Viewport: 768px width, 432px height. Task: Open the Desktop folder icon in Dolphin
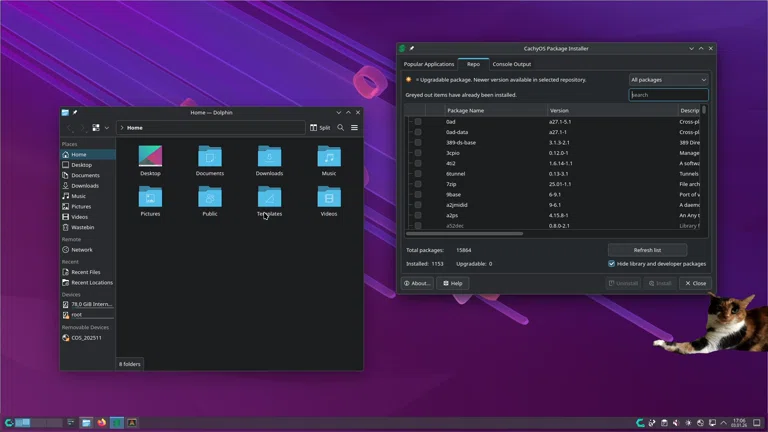point(150,156)
